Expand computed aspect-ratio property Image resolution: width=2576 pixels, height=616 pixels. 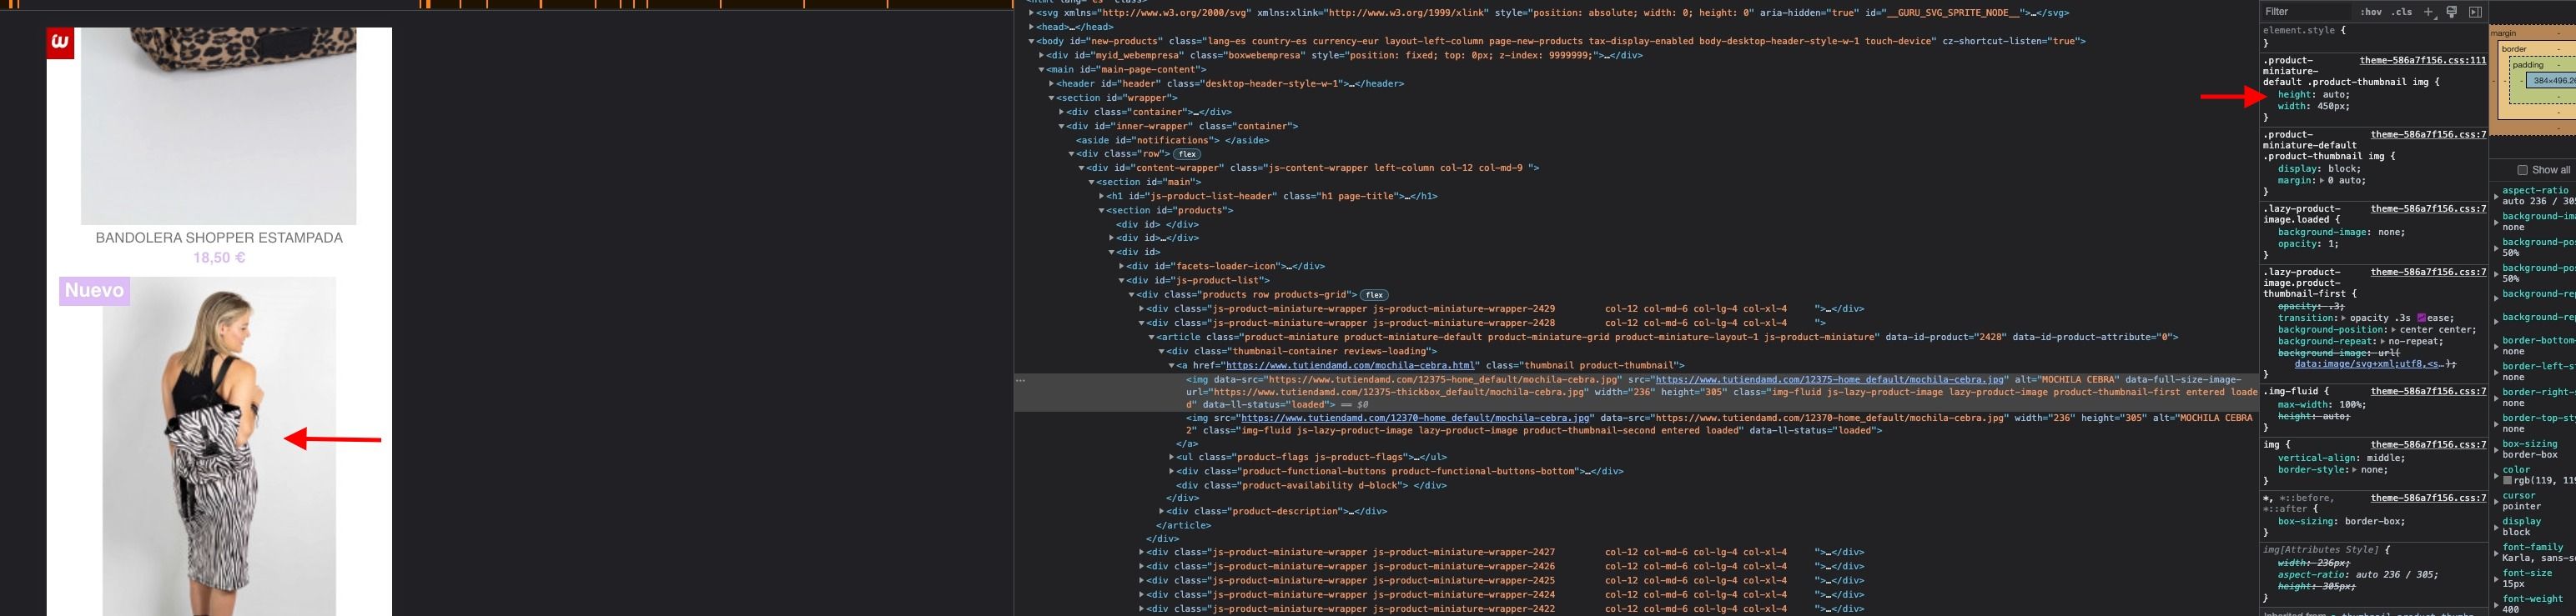coord(2497,196)
